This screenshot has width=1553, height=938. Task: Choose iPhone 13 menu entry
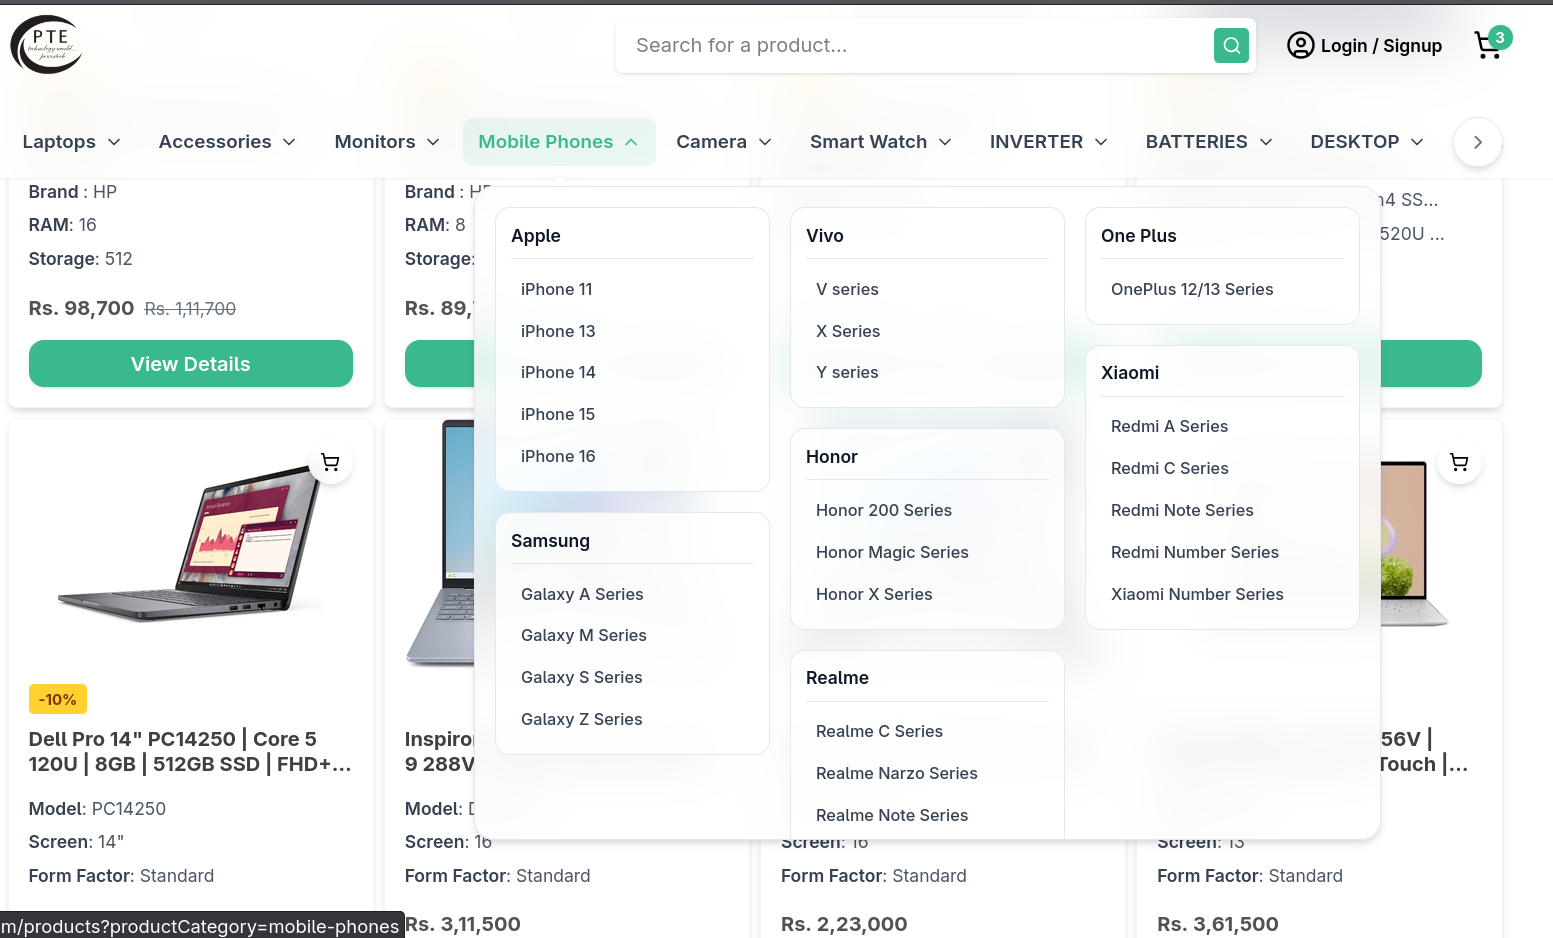point(558,331)
